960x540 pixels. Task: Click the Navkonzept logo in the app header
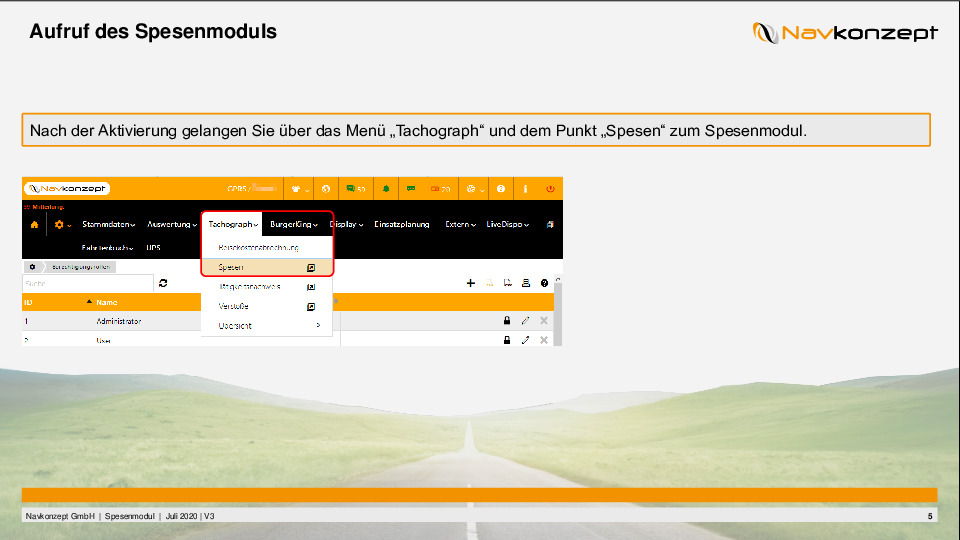tap(67, 189)
